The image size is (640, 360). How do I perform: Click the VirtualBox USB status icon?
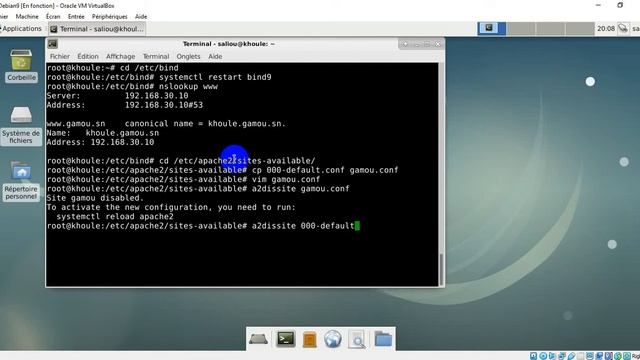[571, 356]
